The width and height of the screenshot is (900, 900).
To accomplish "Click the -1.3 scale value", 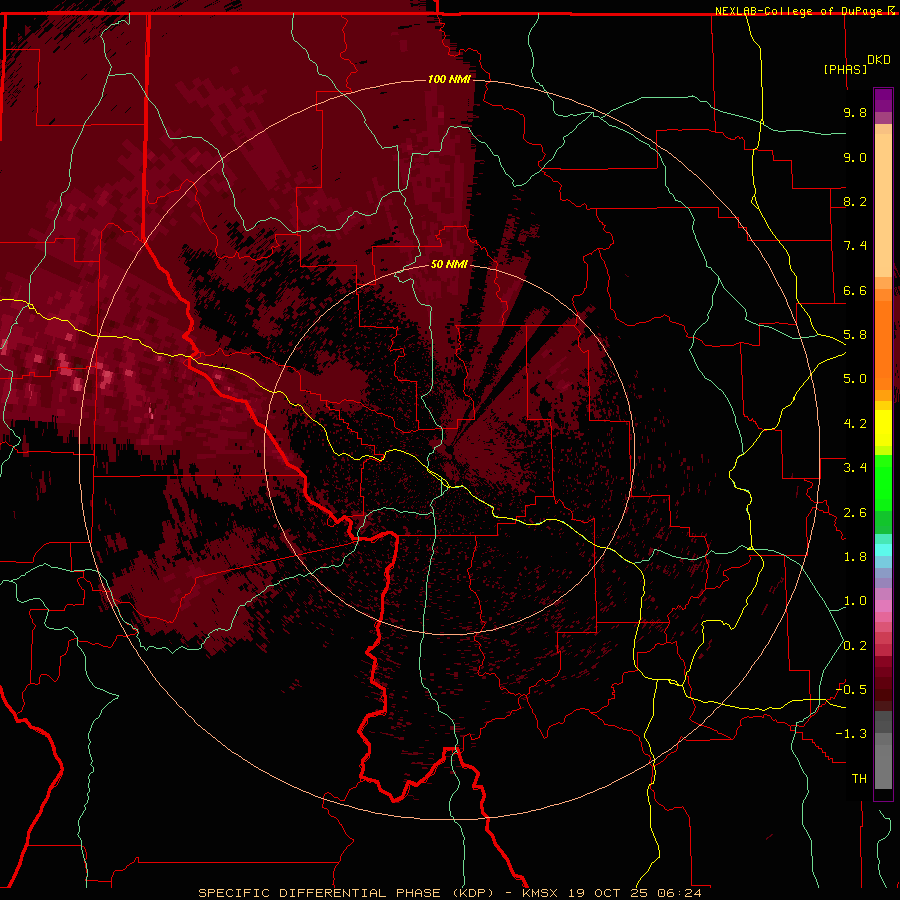I will (x=851, y=734).
